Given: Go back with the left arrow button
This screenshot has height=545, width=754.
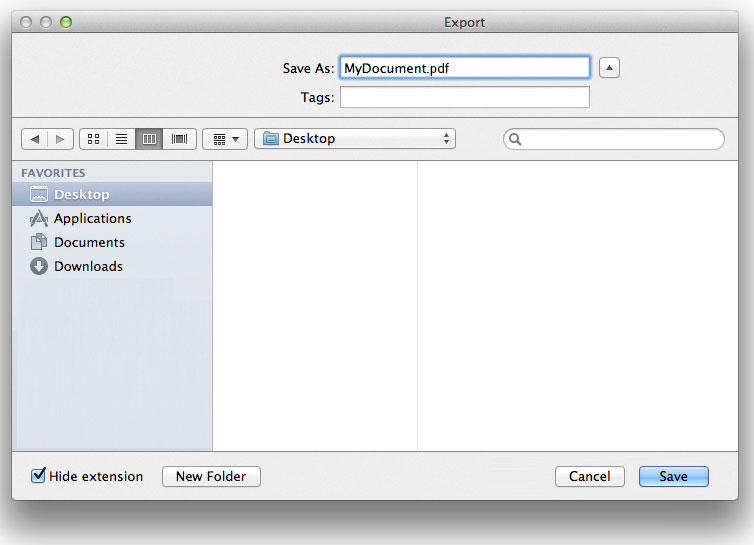Looking at the screenshot, I should tap(35, 139).
